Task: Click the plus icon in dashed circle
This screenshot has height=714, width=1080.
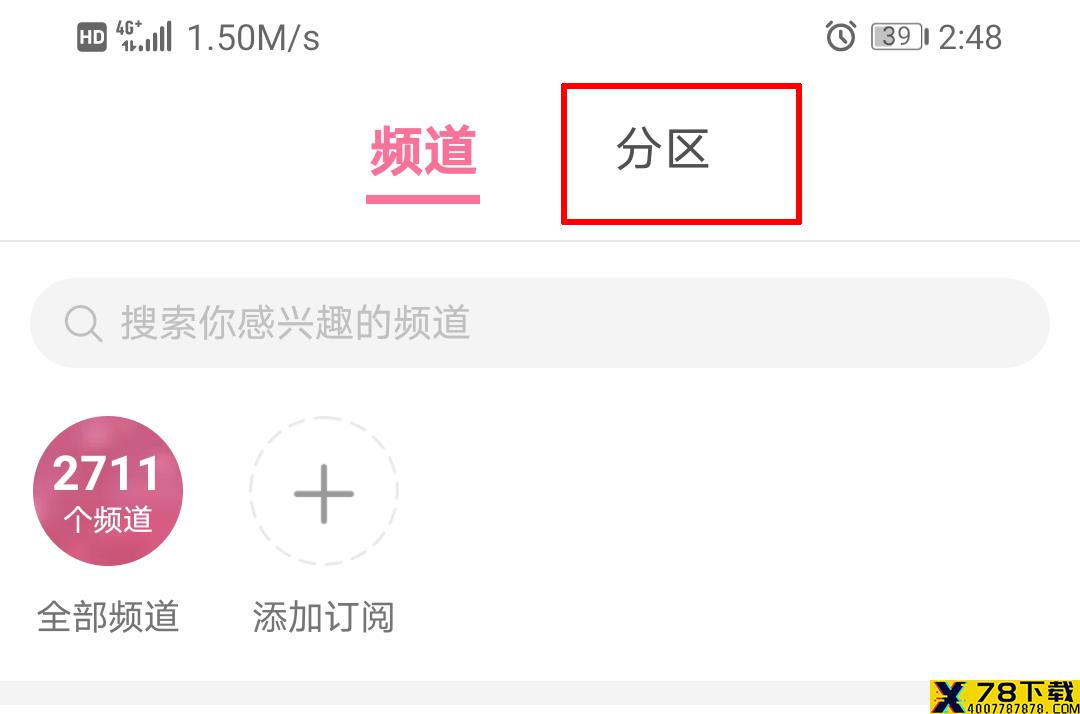Action: (324, 493)
